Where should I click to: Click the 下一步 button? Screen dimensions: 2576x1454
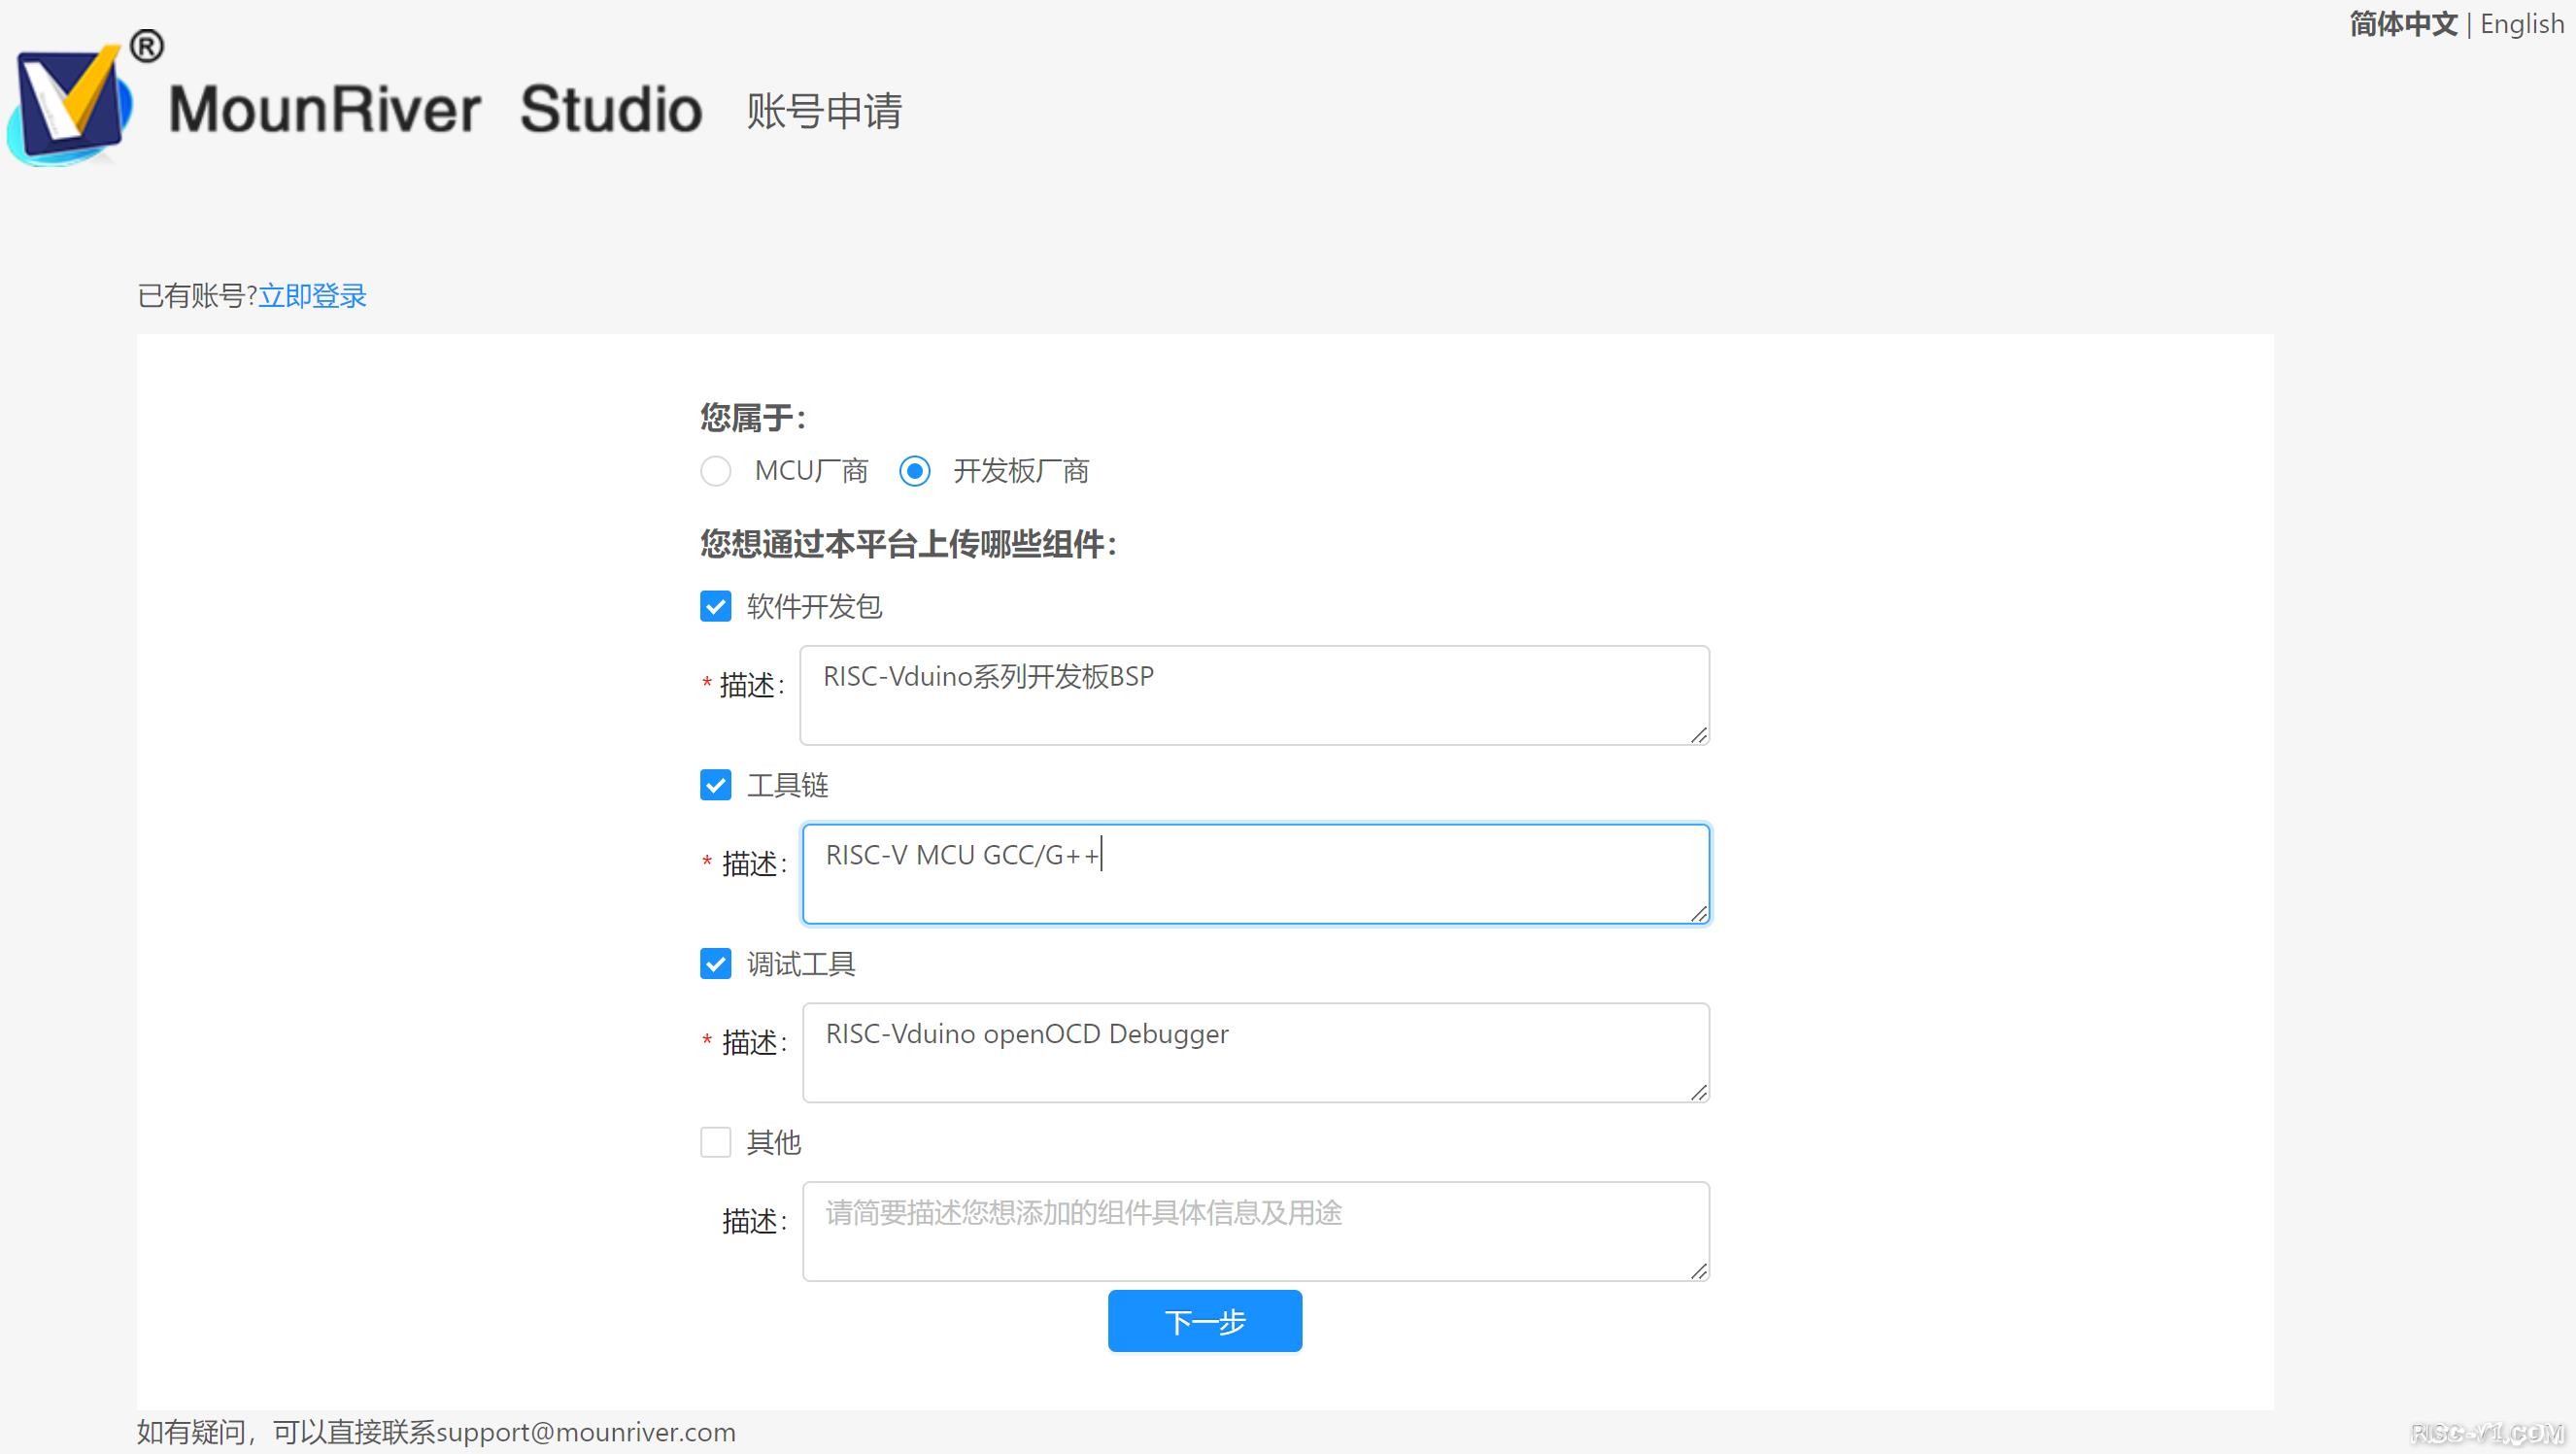(1204, 1321)
